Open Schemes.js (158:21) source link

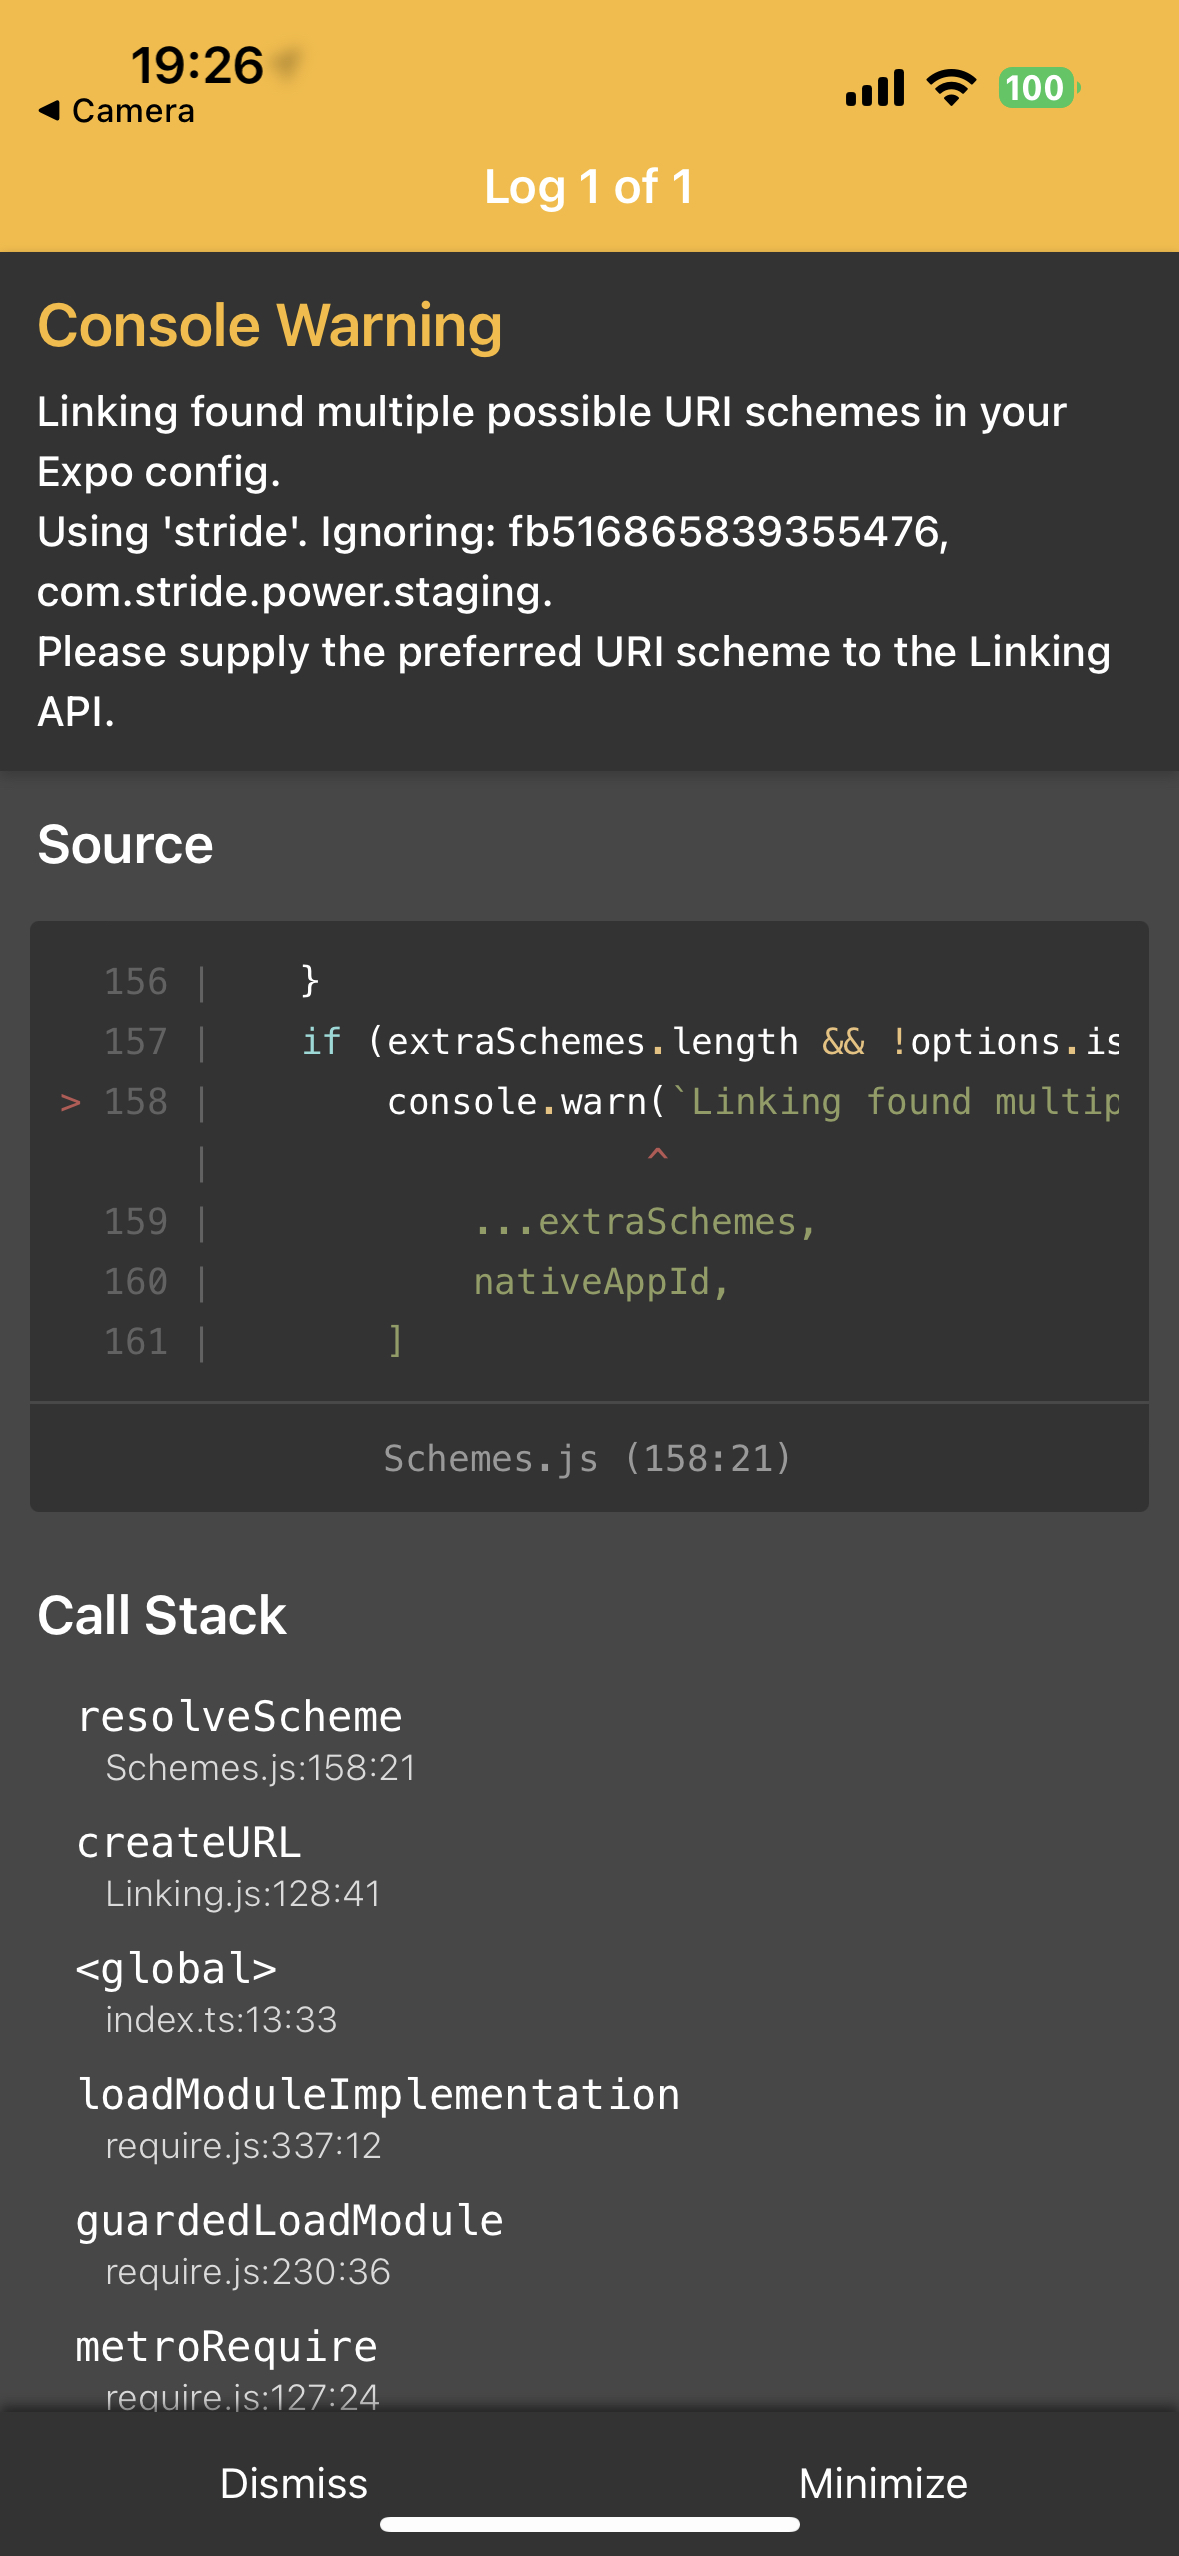click(x=588, y=1458)
